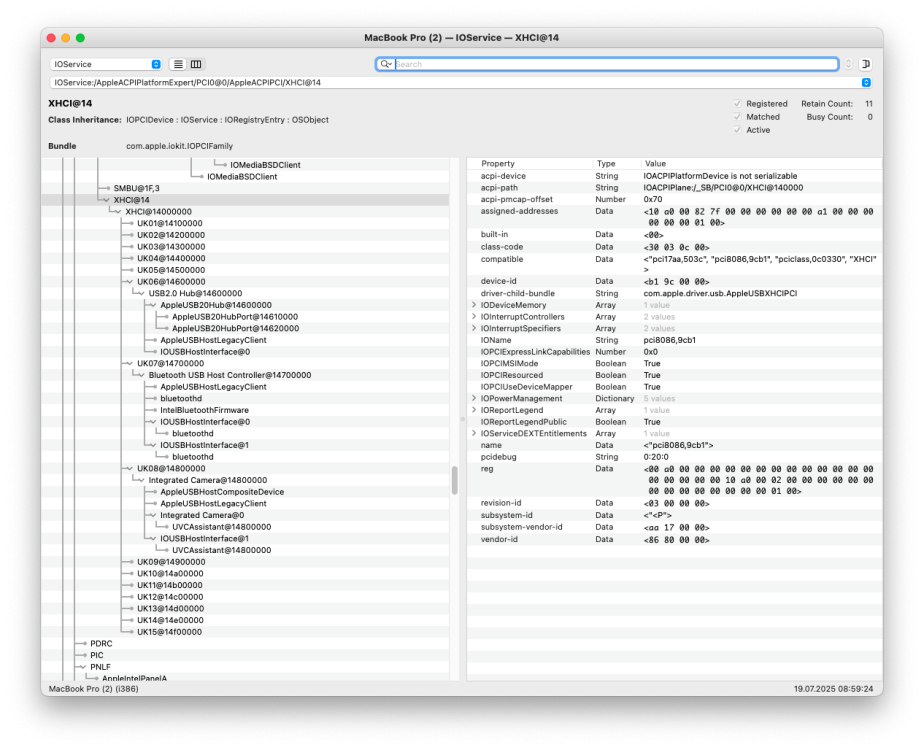Select AppleUSB20HubPort@14610000

(x=235, y=317)
